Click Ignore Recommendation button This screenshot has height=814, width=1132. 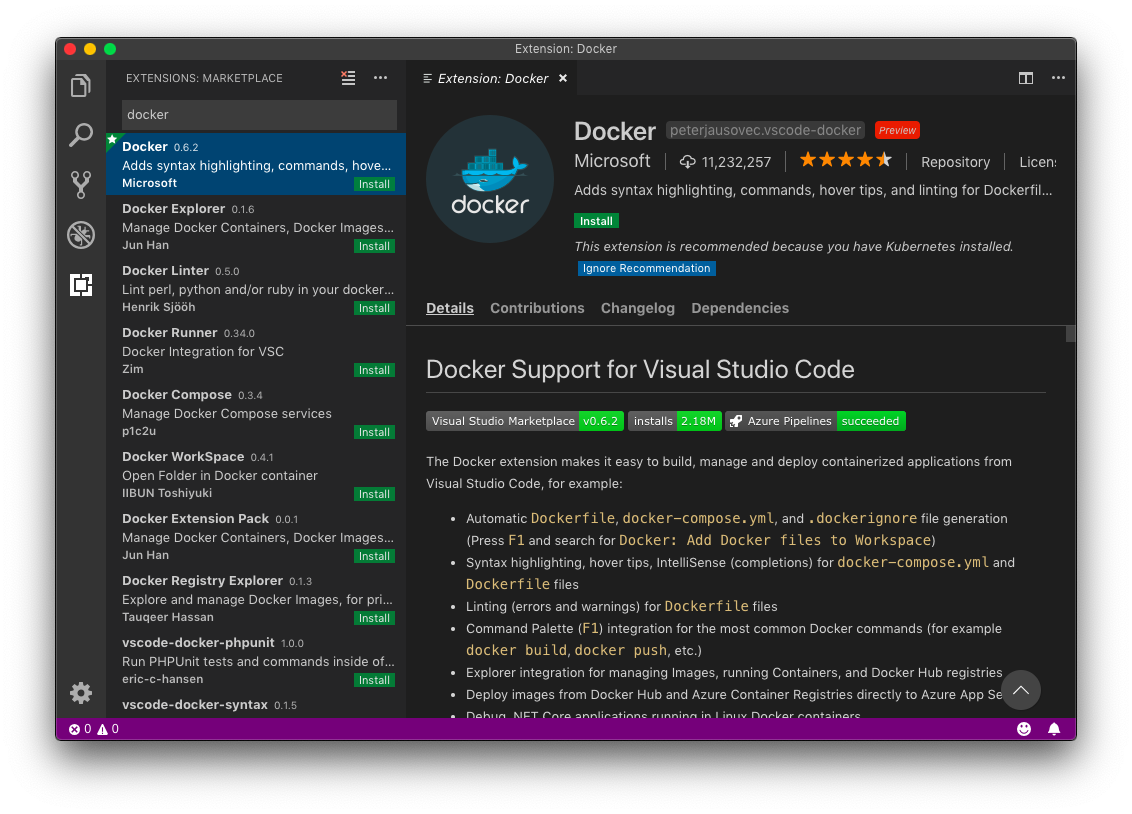click(x=646, y=268)
